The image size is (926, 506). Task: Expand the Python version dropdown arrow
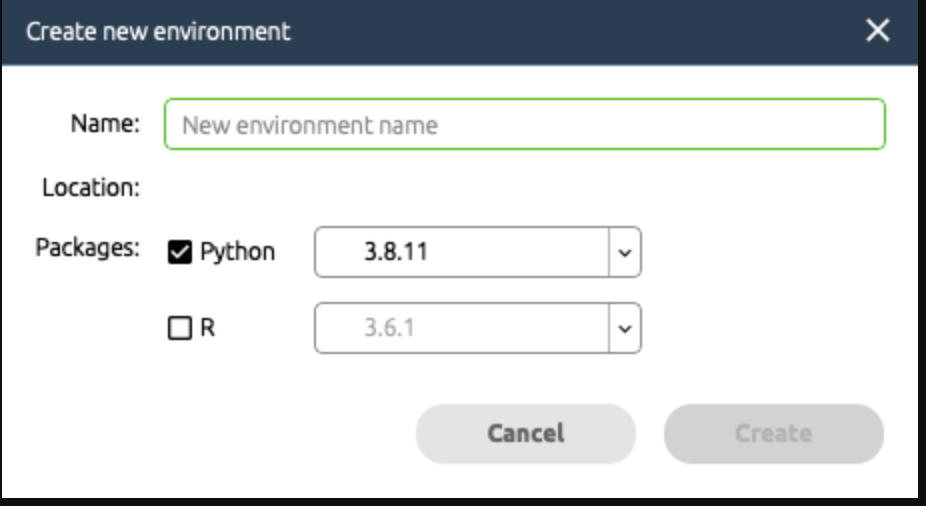[625, 252]
